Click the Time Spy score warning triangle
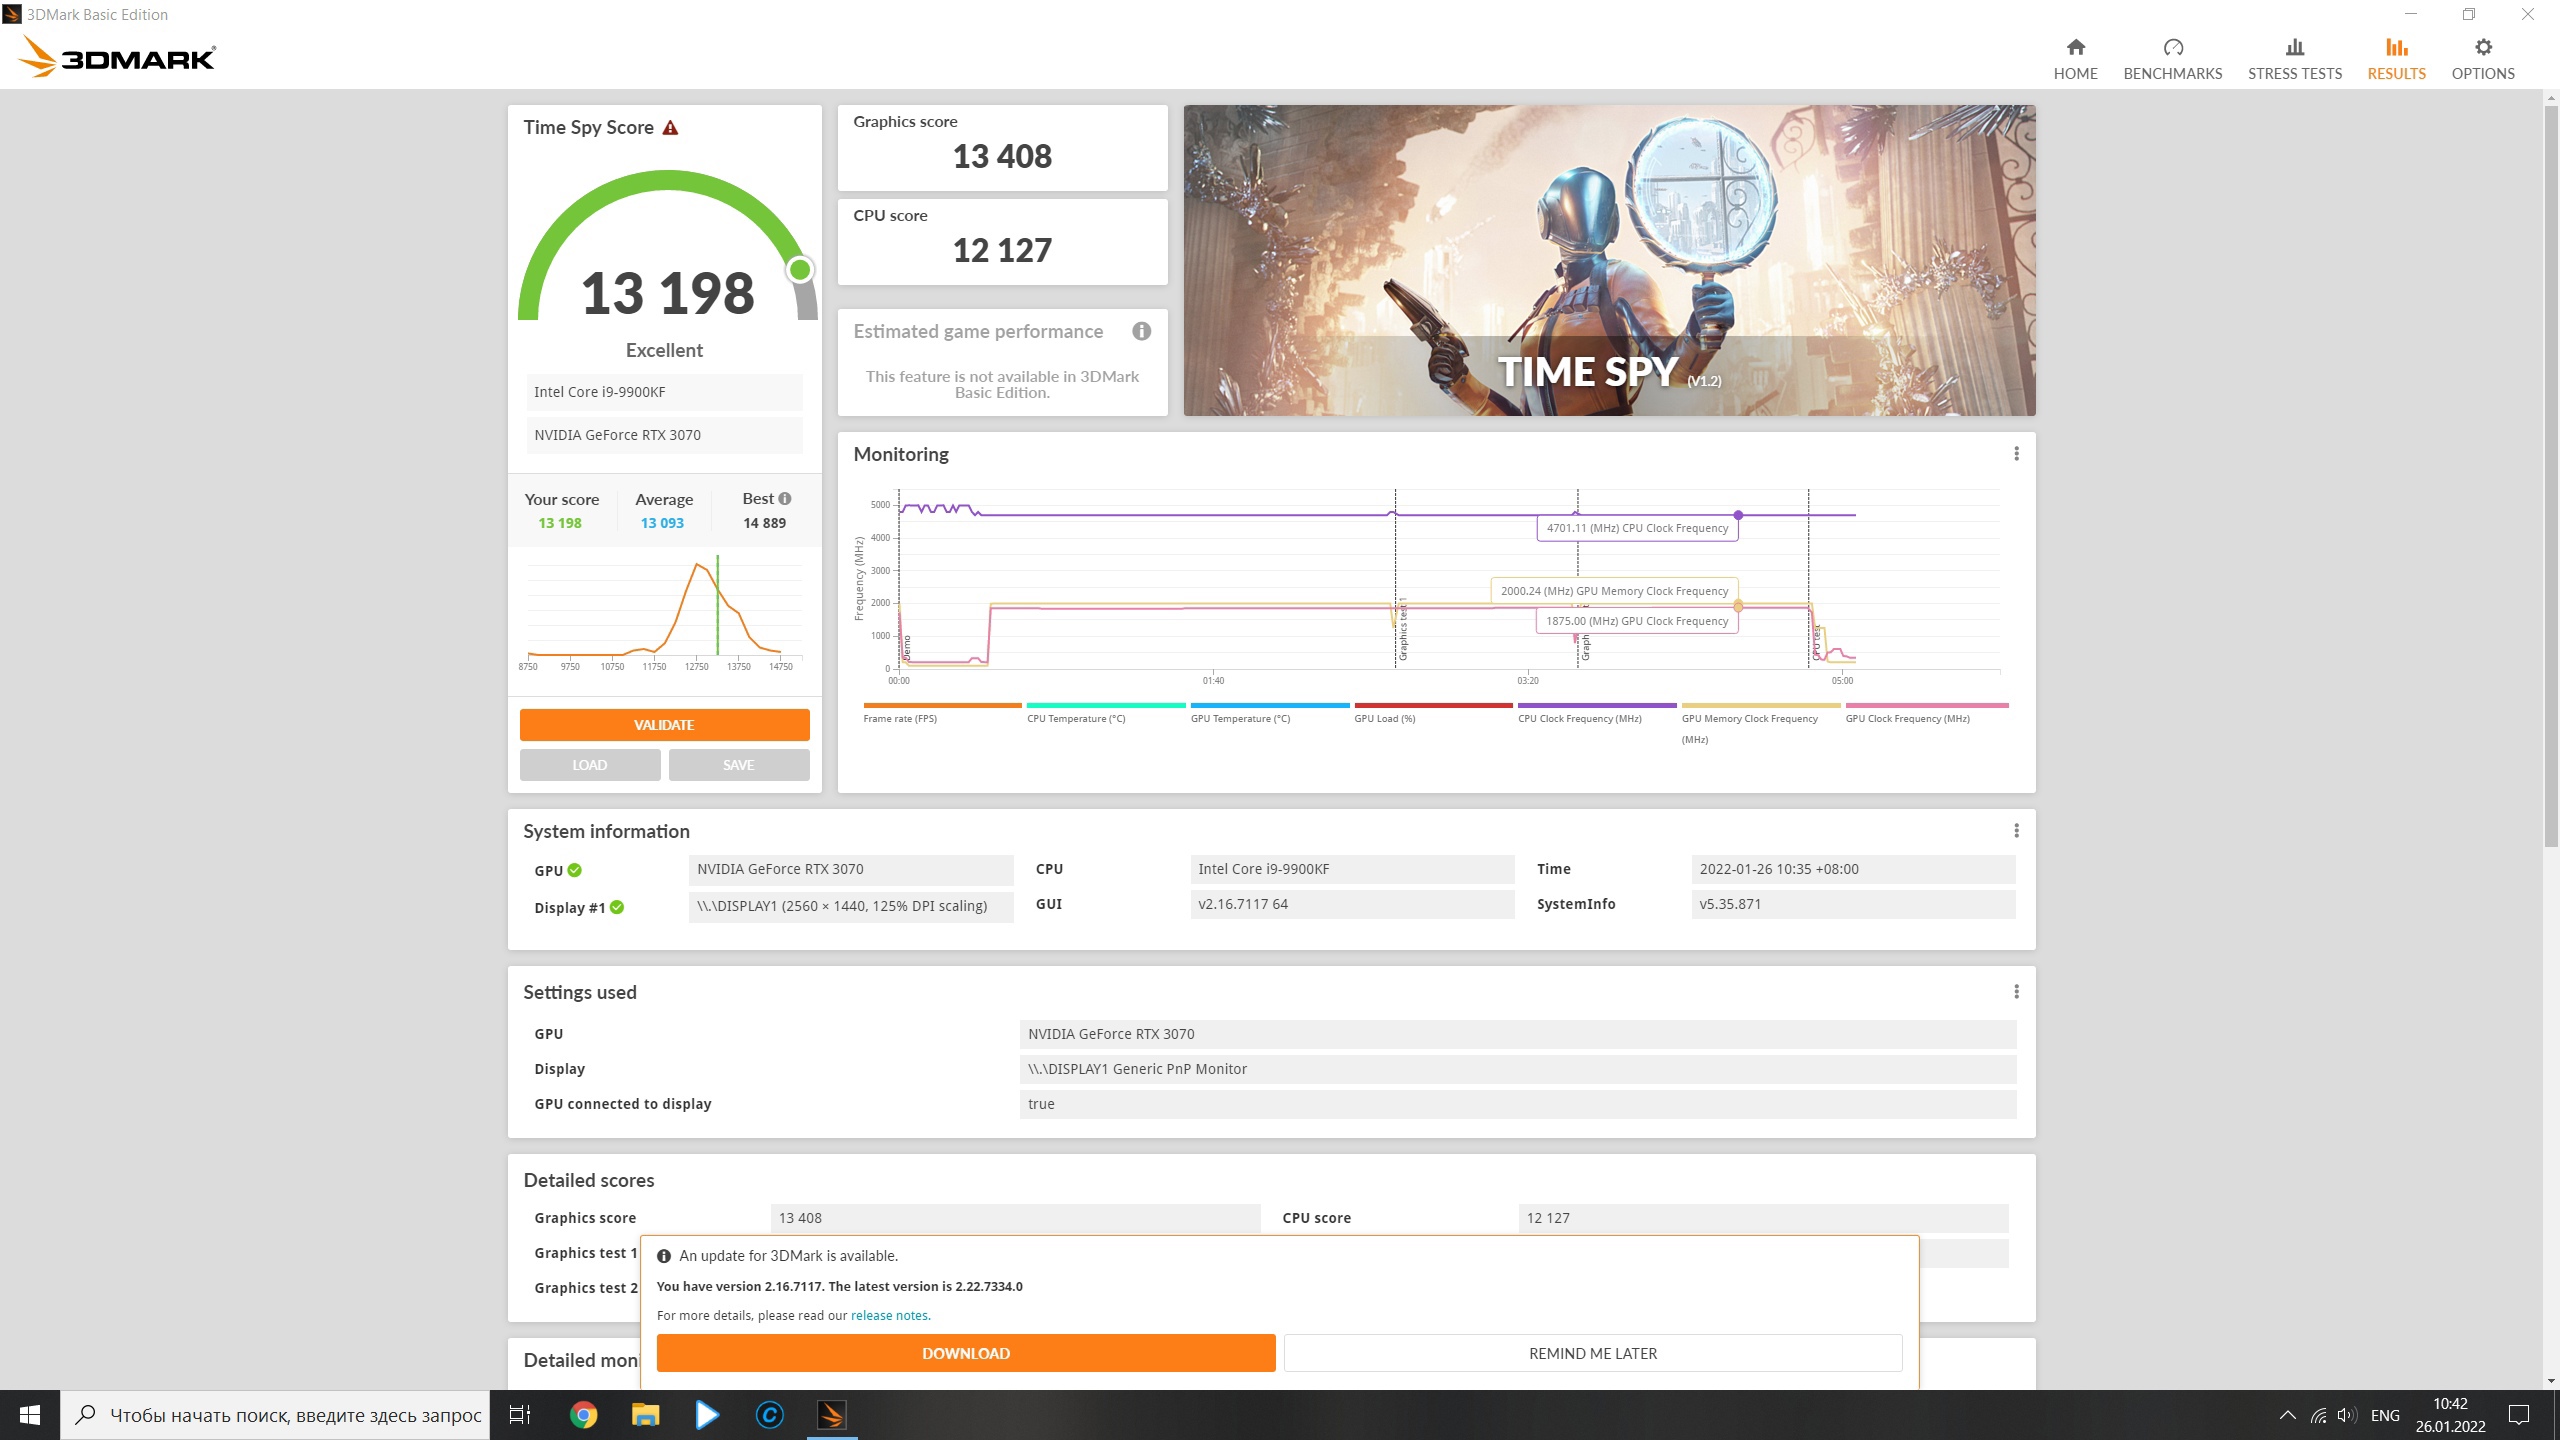 point(670,128)
